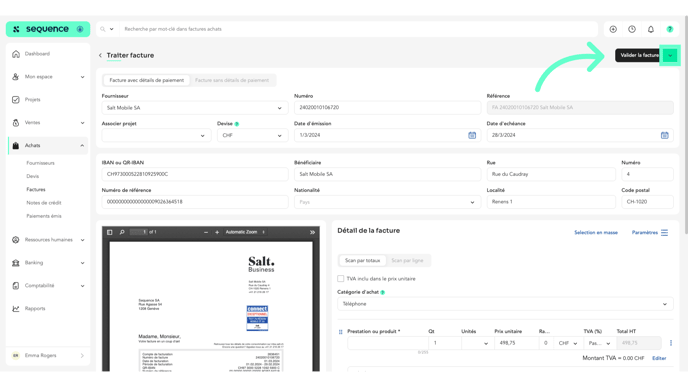The width and height of the screenshot is (688, 387).
Task: Open PDF viewer tools double-arrow menu
Action: point(312,232)
